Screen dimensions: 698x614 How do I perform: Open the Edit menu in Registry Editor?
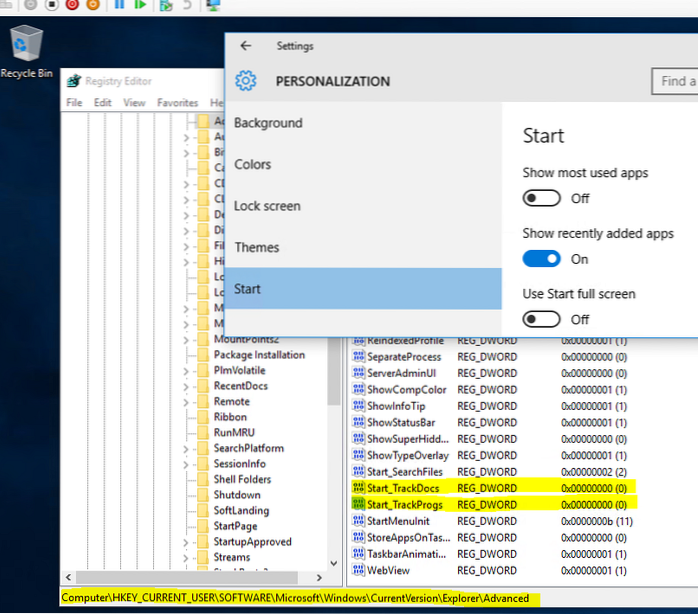pyautogui.click(x=103, y=103)
